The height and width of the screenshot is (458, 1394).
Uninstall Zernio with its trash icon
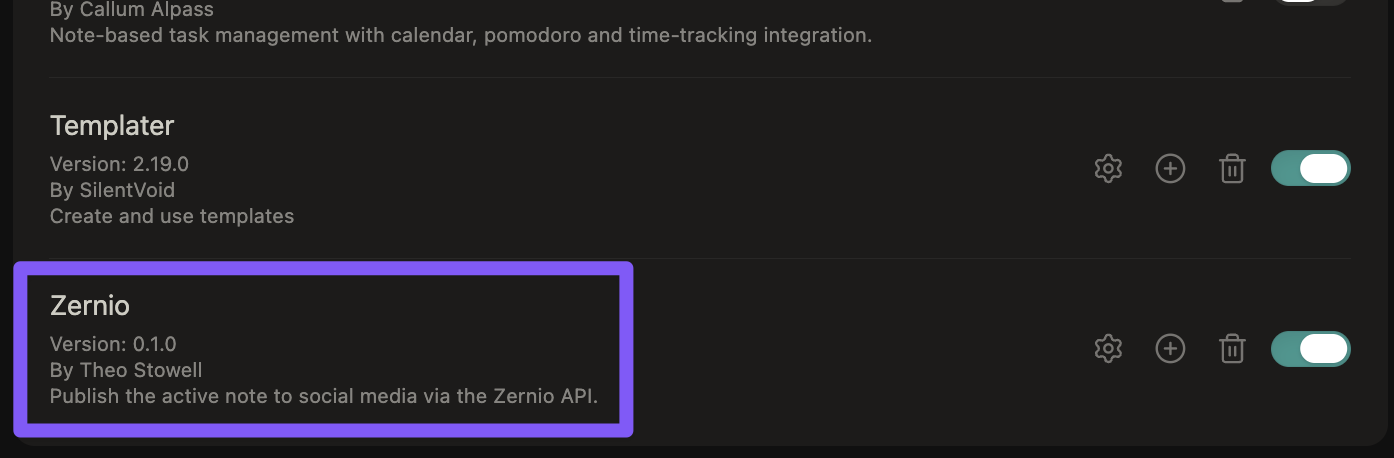(1232, 349)
